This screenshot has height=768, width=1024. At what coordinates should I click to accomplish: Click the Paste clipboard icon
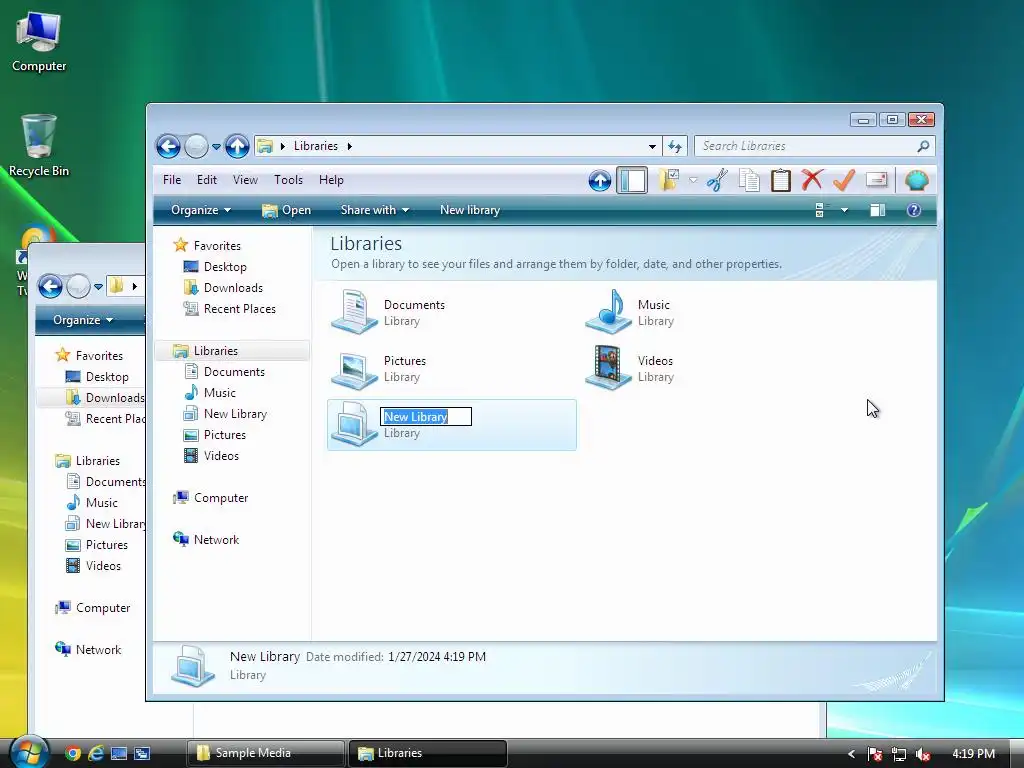[x=780, y=180]
